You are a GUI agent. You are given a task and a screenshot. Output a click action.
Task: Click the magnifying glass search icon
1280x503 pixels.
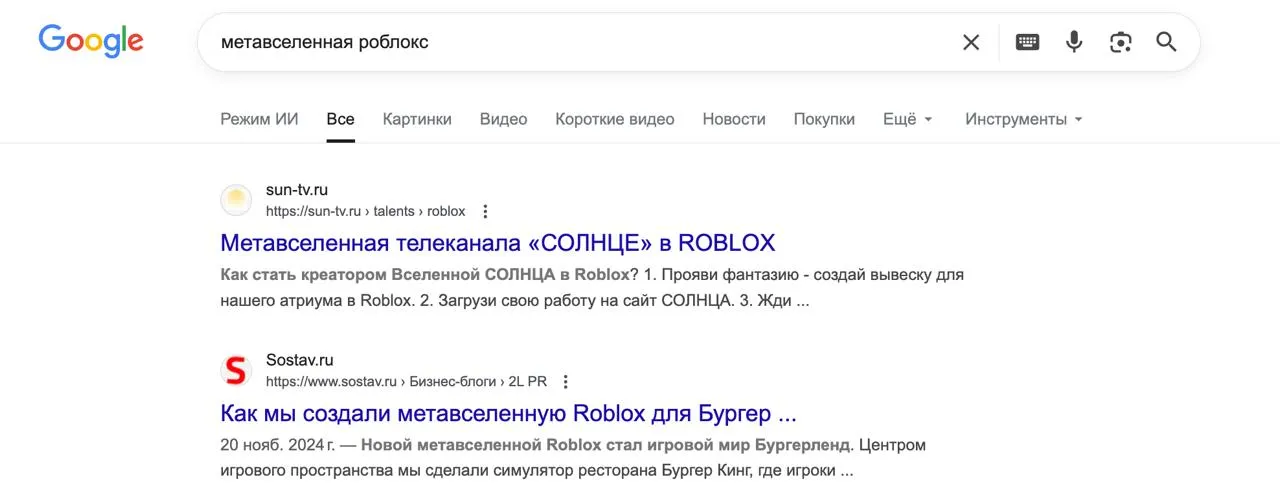1166,42
